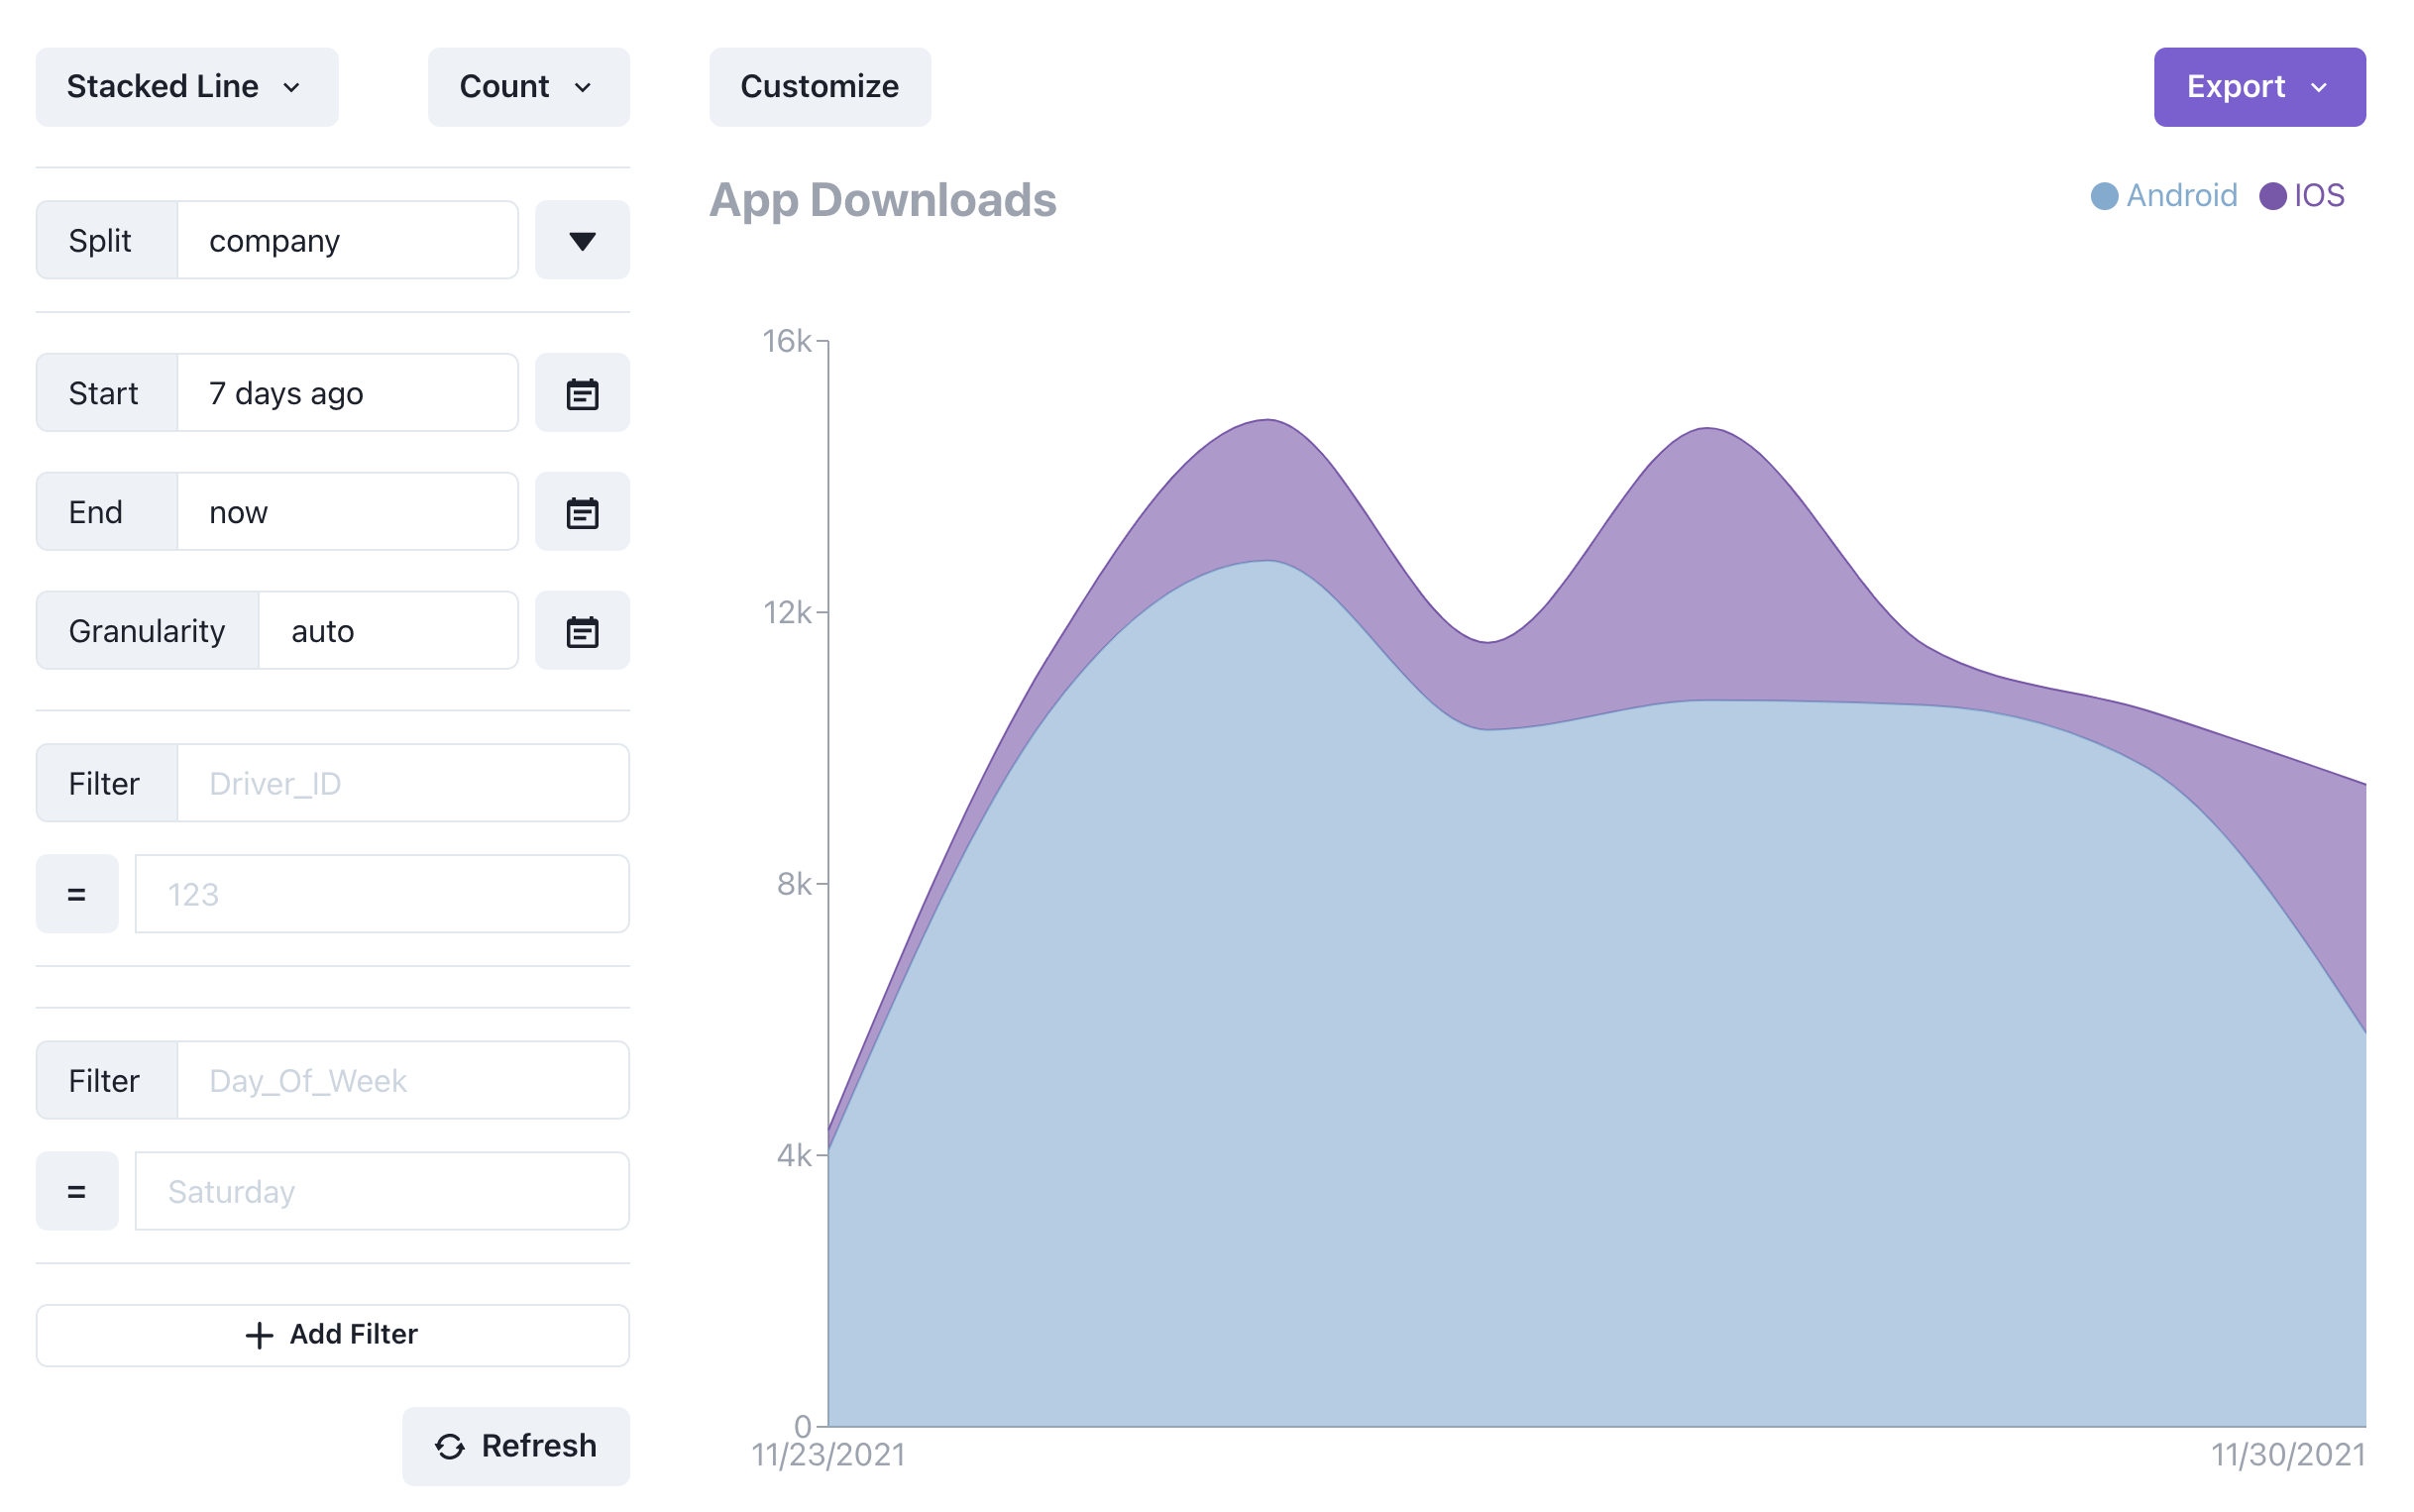Screen dimensions: 2414x1512
Task: Open the Stacked Line chart type dropdown
Action: pyautogui.click(x=187, y=87)
